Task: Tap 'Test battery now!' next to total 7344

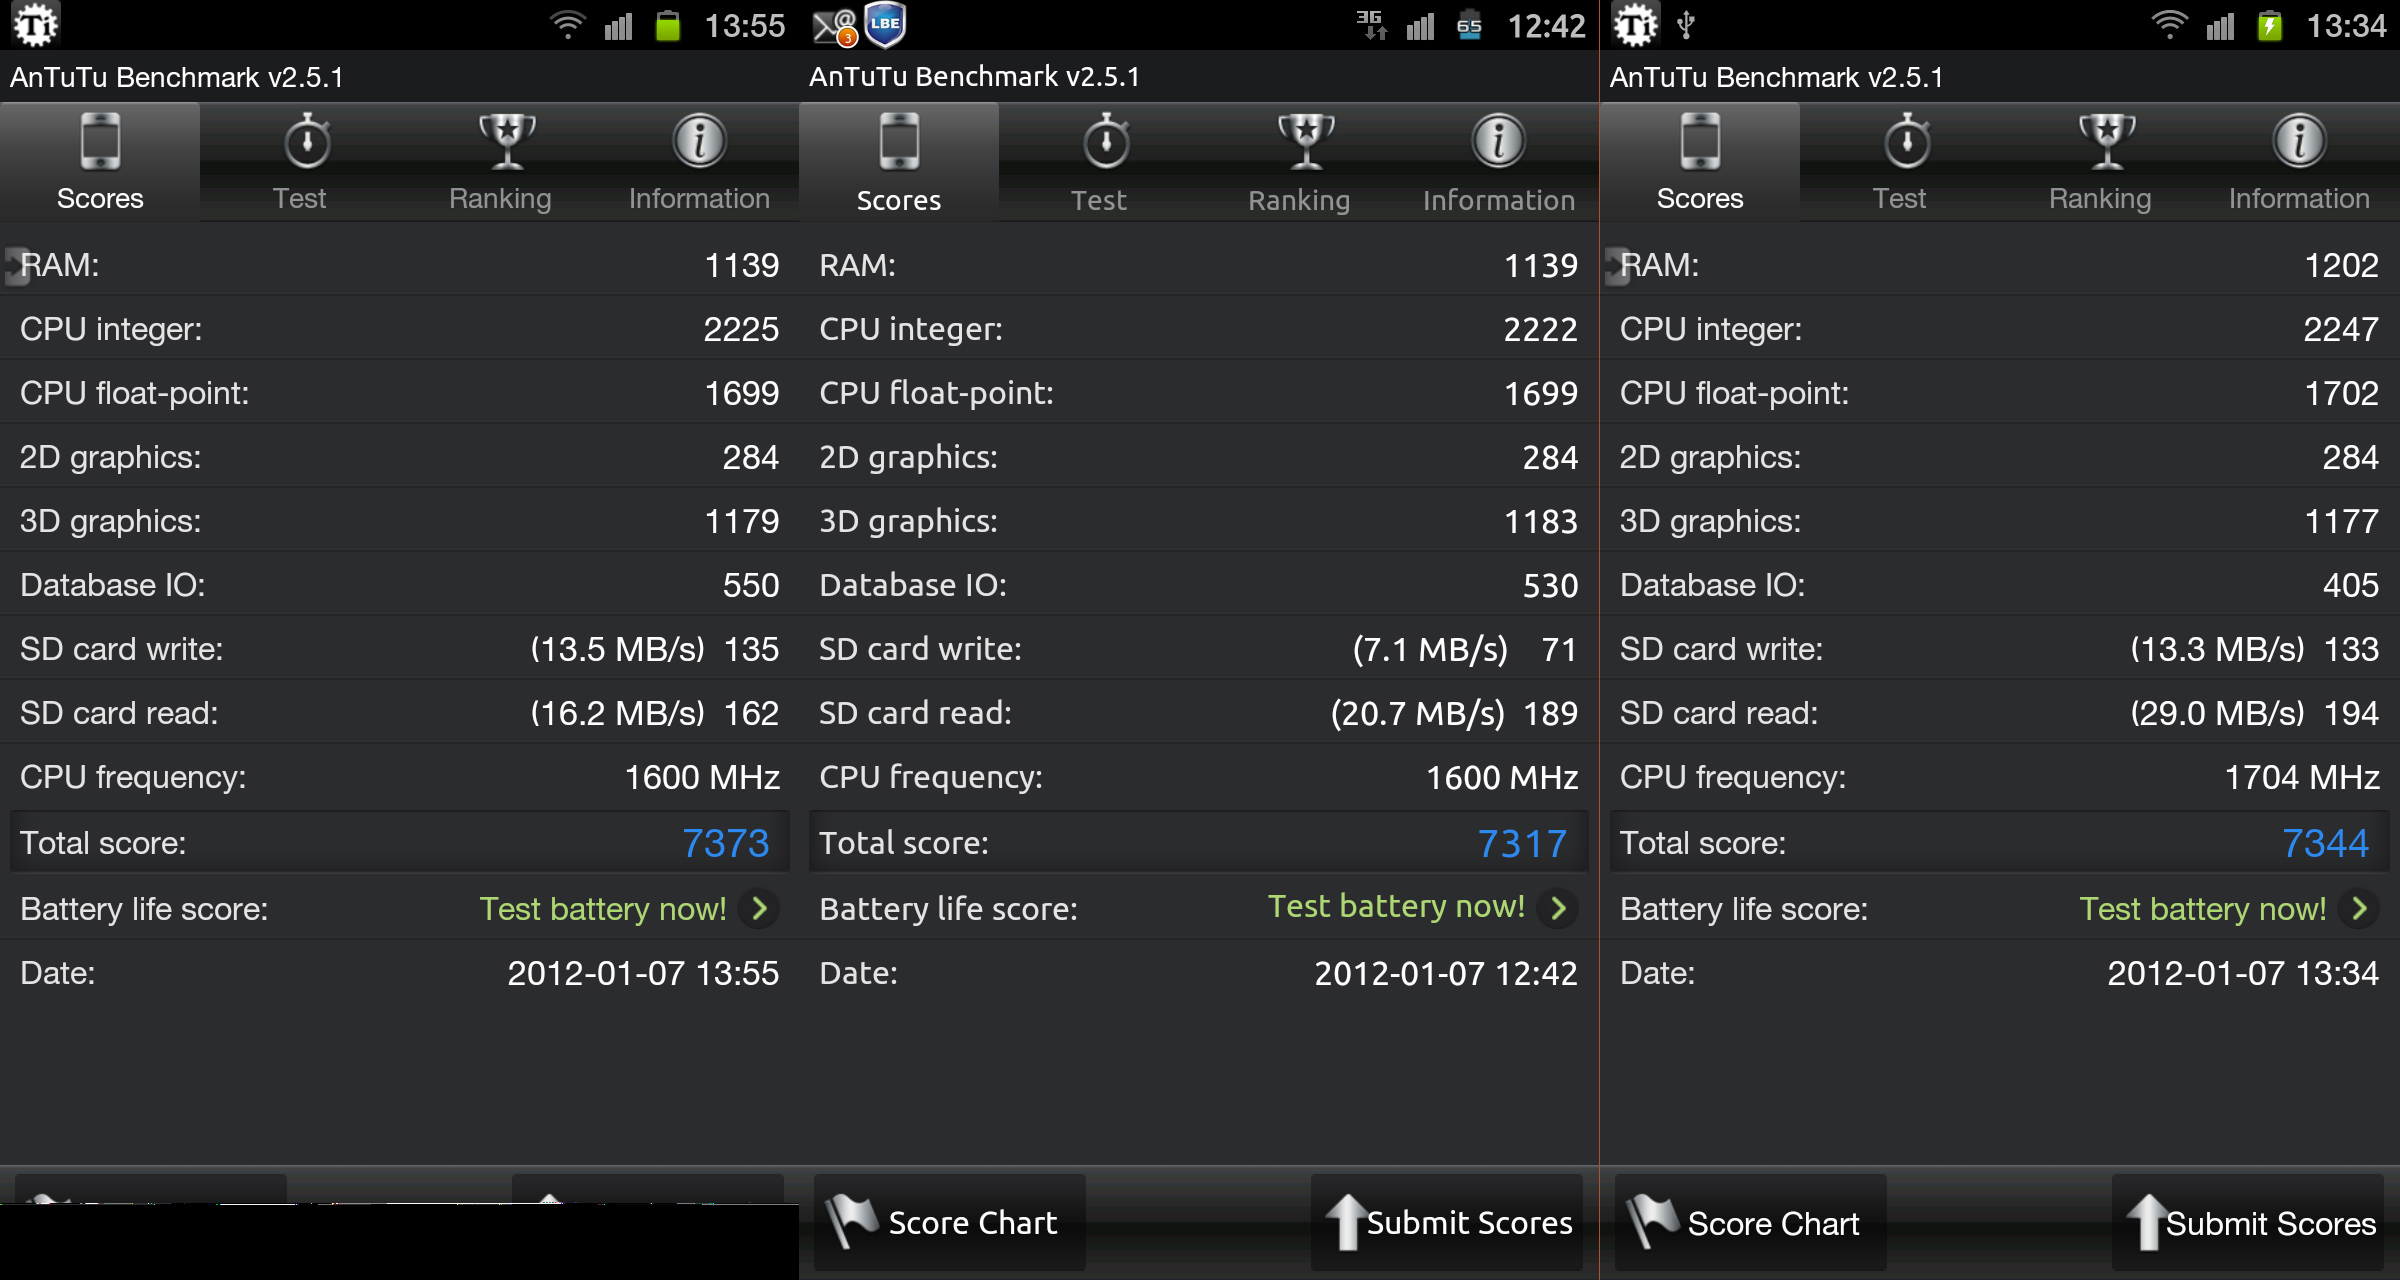Action: pyautogui.click(x=2203, y=908)
